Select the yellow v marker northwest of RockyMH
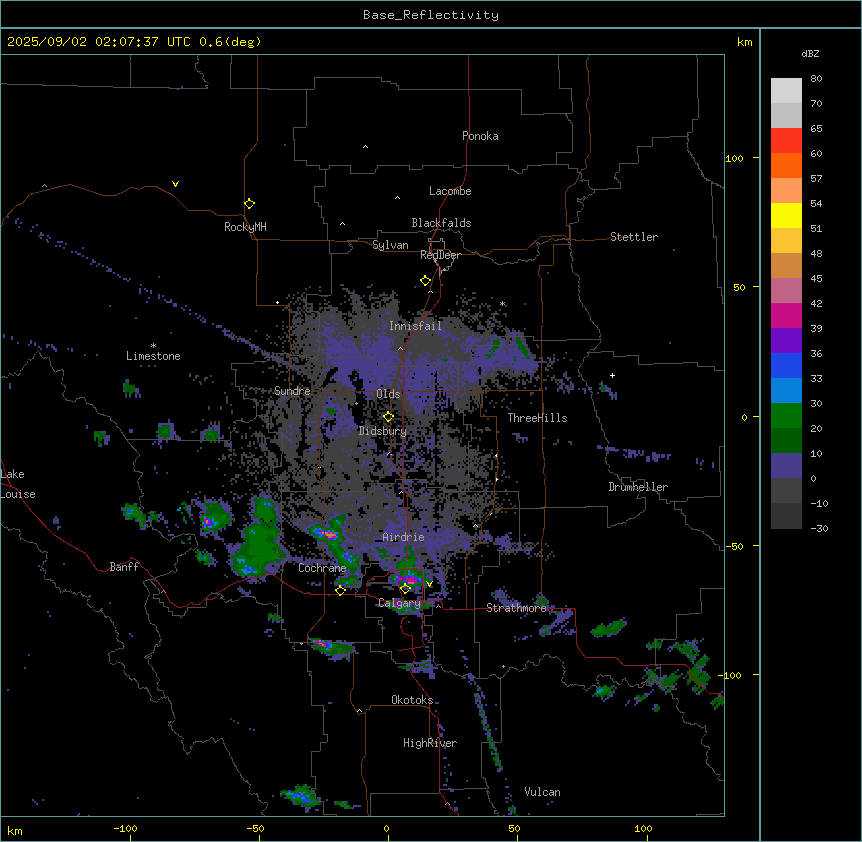The image size is (862, 842). pos(175,184)
